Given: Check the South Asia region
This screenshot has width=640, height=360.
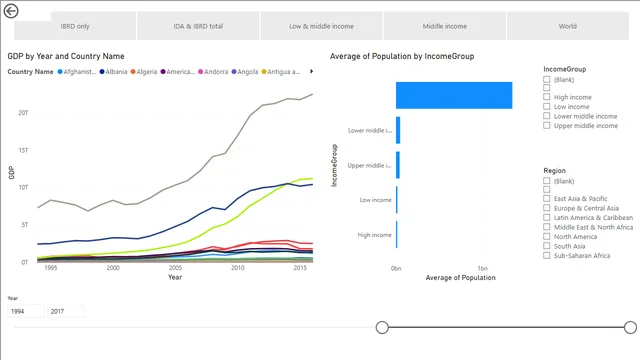Looking at the screenshot, I should [547, 246].
